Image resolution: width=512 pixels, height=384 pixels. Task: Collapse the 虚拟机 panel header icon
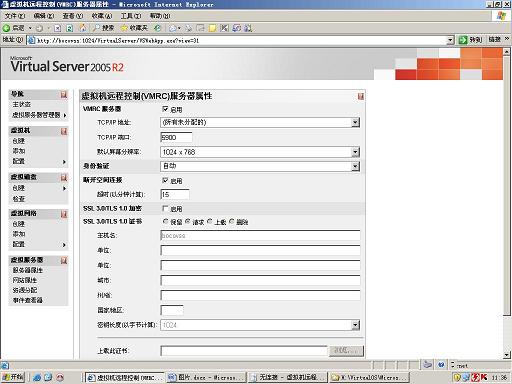pos(64,131)
